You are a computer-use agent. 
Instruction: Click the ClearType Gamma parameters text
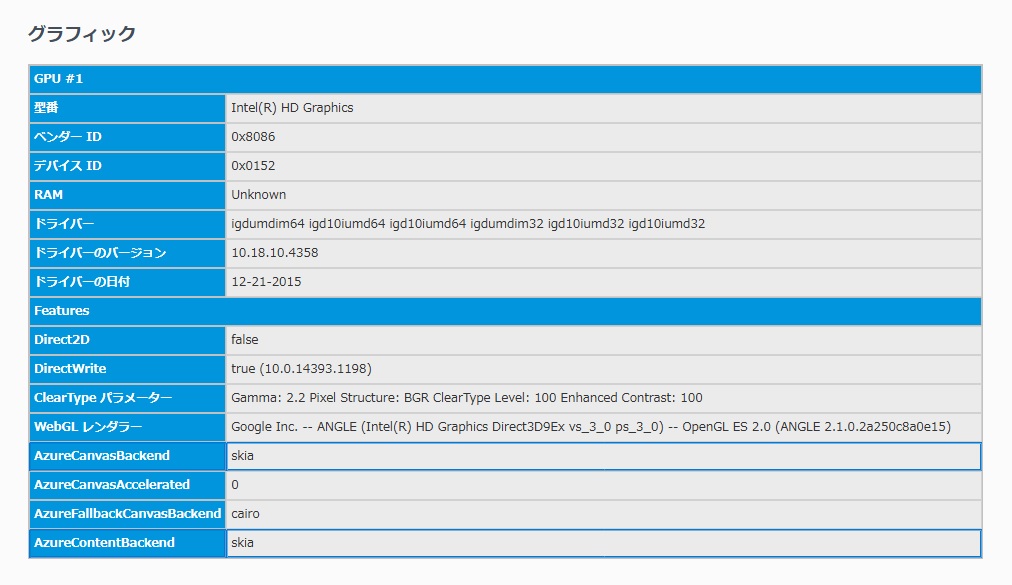tap(466, 398)
